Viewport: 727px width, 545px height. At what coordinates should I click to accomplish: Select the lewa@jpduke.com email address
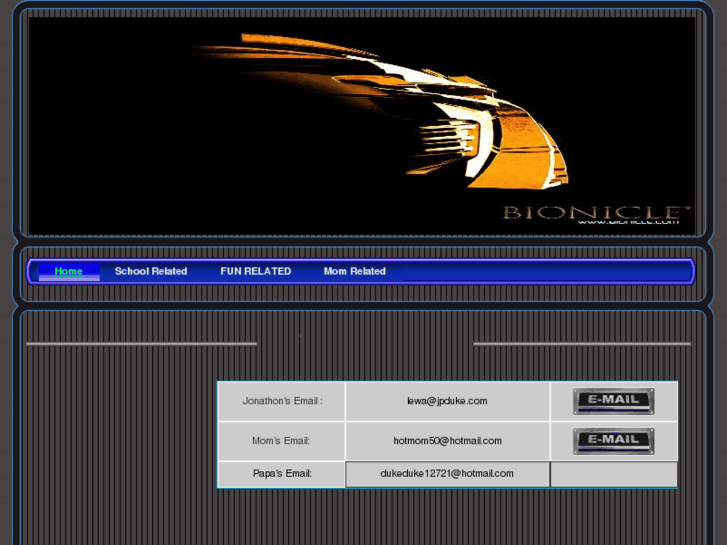(447, 401)
